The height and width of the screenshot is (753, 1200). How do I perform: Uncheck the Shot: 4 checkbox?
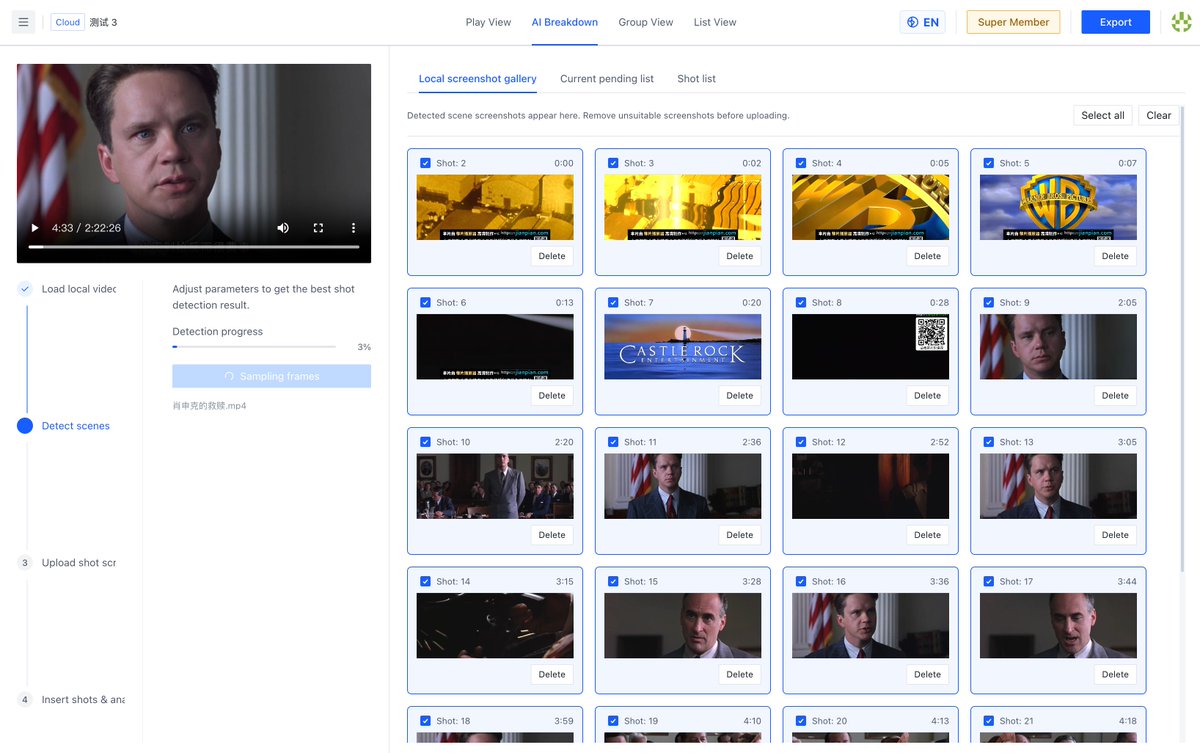pos(801,163)
